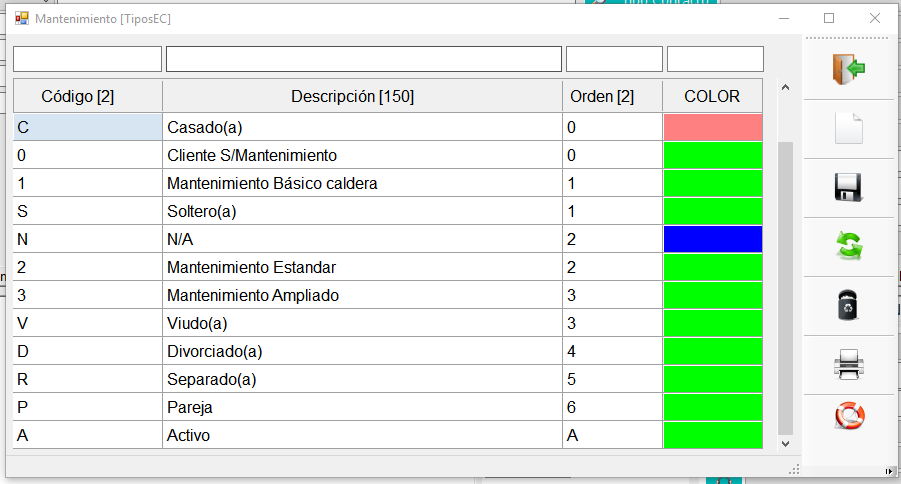Click the vertical scrollbar thumb
The width and height of the screenshot is (901, 484).
pyautogui.click(x=786, y=288)
